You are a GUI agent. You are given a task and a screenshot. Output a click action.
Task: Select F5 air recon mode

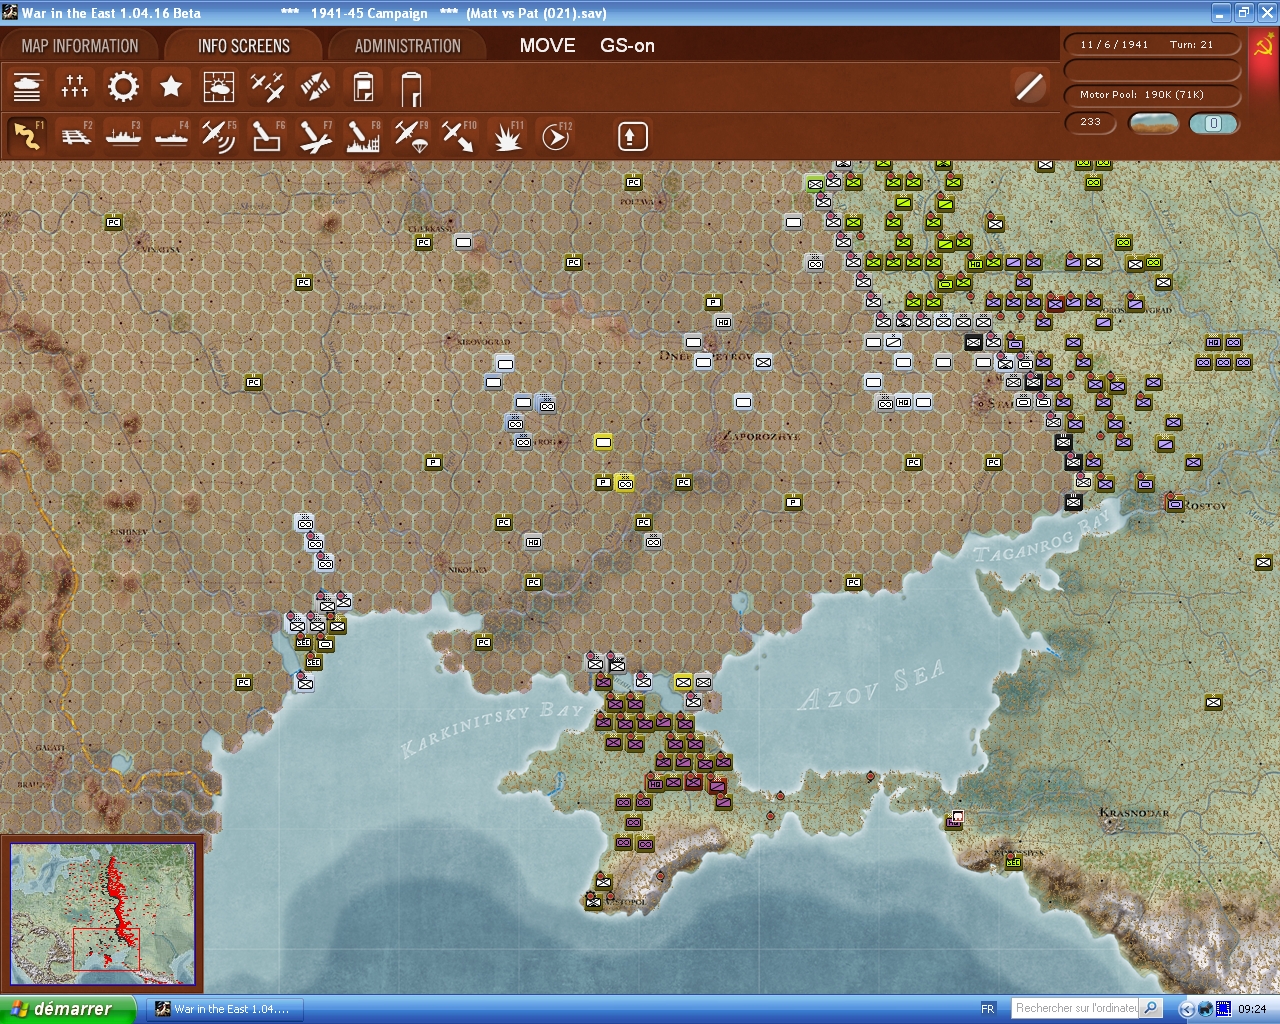click(x=219, y=136)
